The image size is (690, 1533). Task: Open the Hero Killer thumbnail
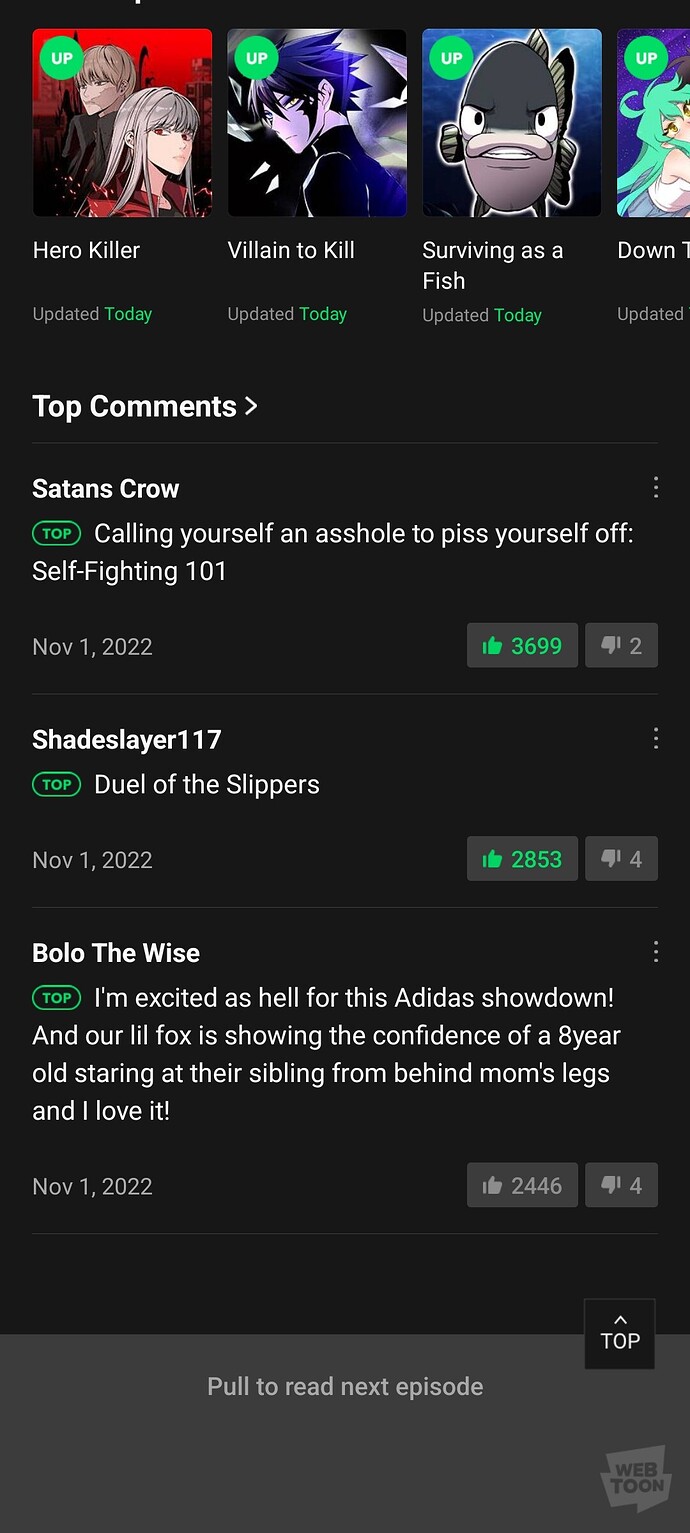122,123
